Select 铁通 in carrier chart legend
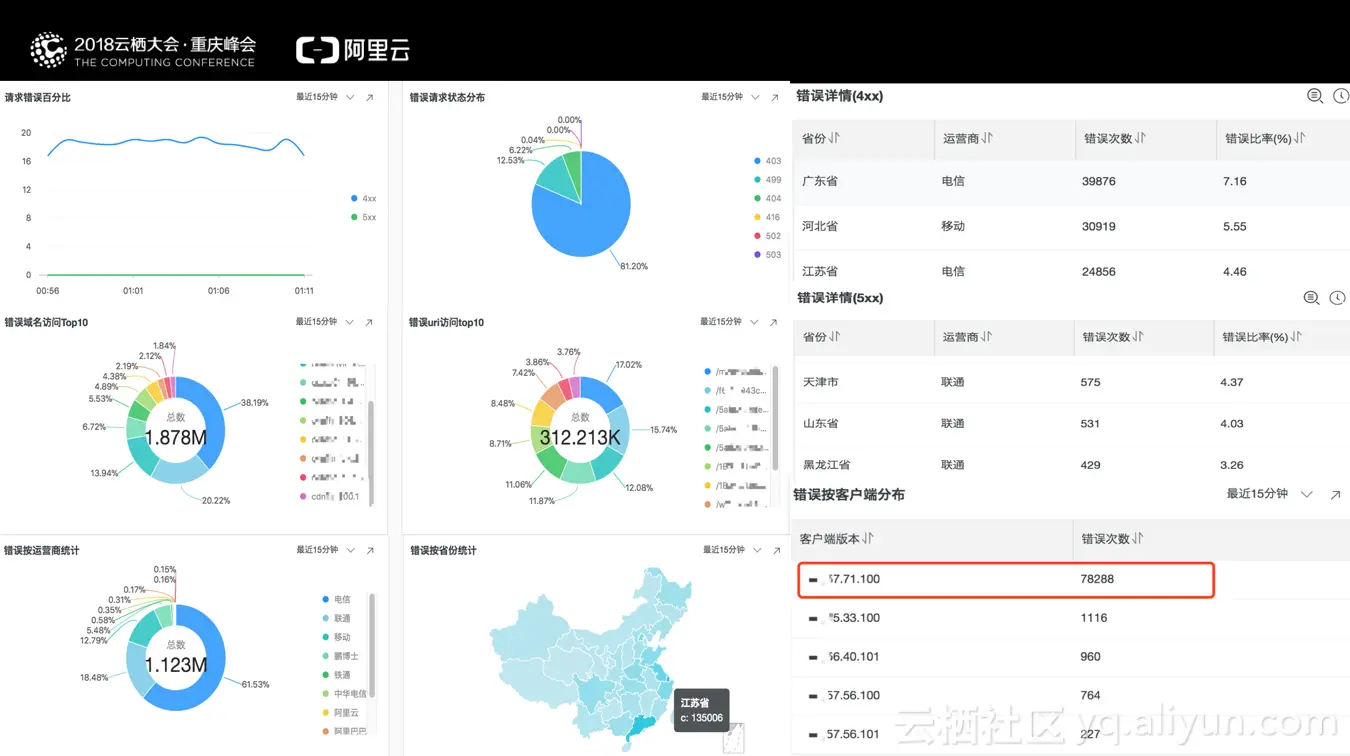This screenshot has width=1350, height=756. (x=336, y=675)
